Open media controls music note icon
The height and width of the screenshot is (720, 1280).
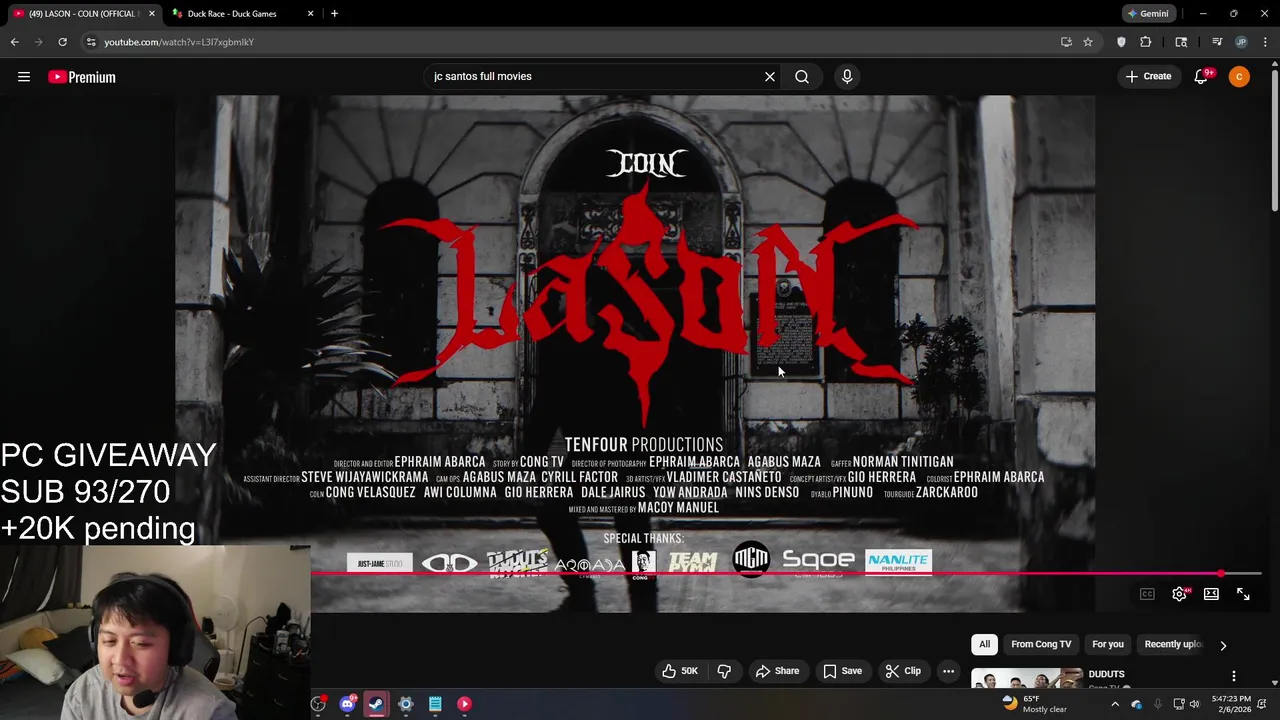(1217, 42)
